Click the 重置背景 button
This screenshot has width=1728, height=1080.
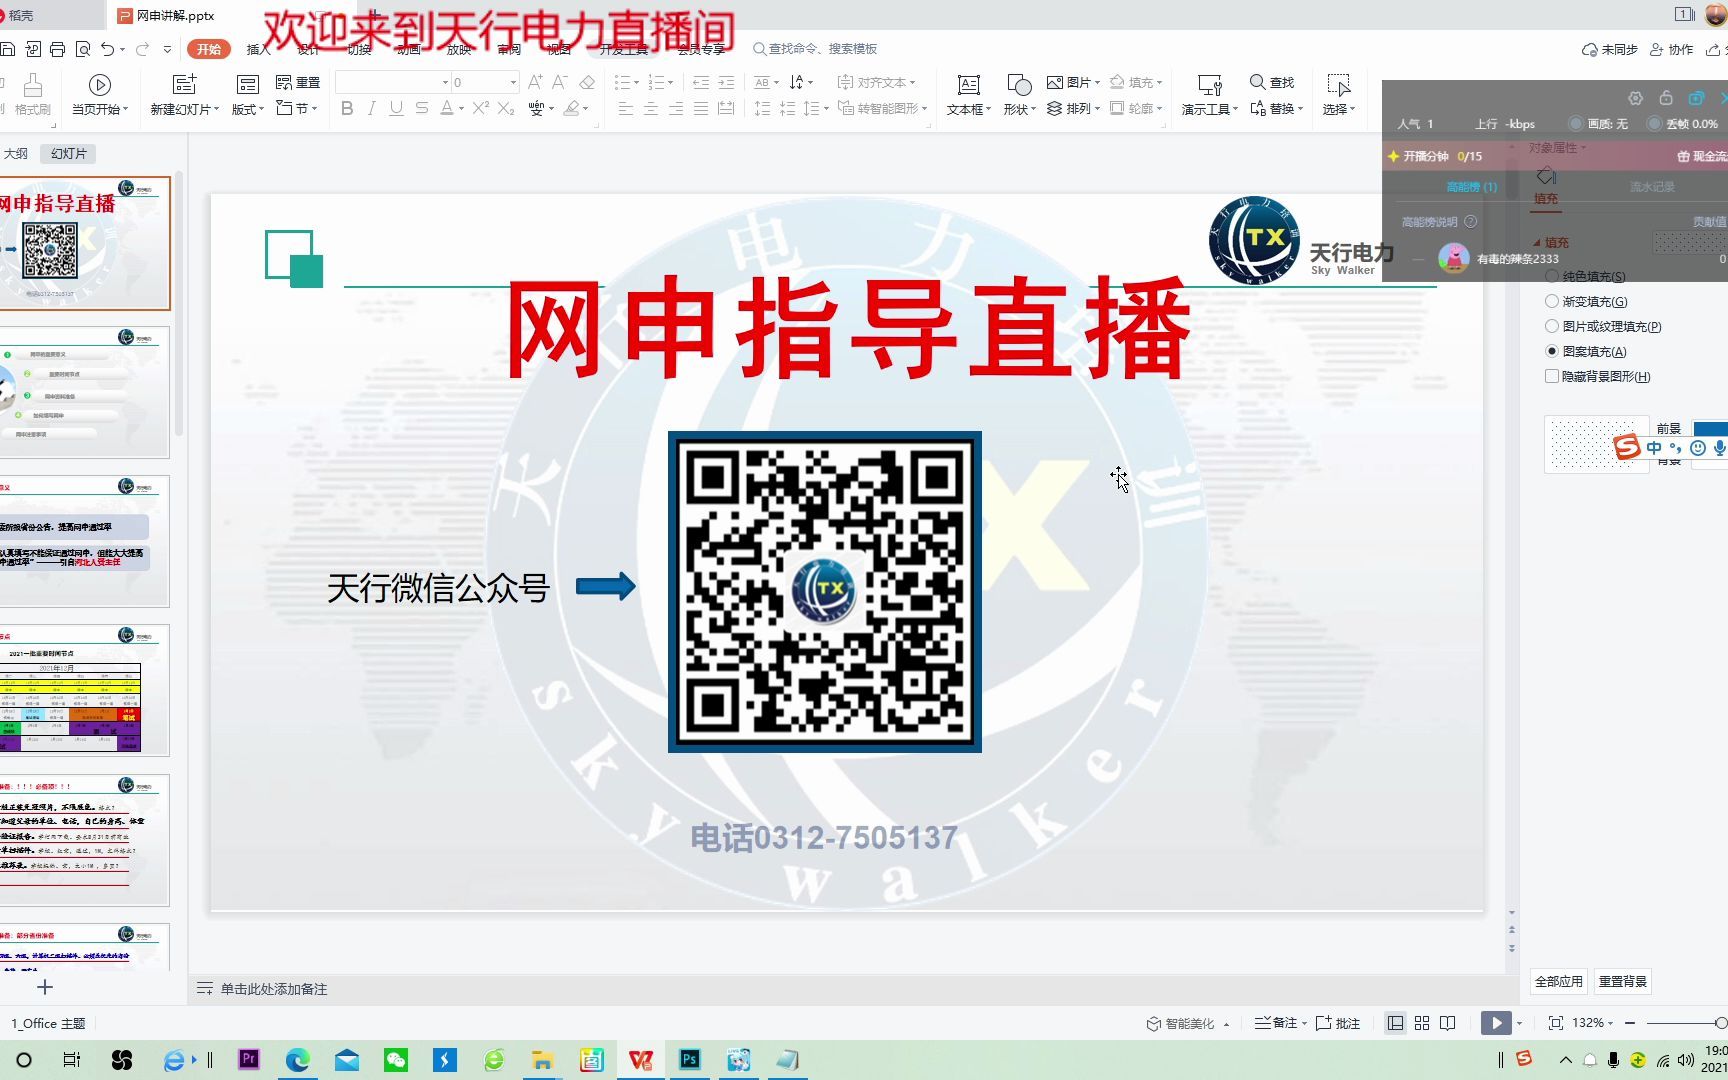[x=1622, y=981]
